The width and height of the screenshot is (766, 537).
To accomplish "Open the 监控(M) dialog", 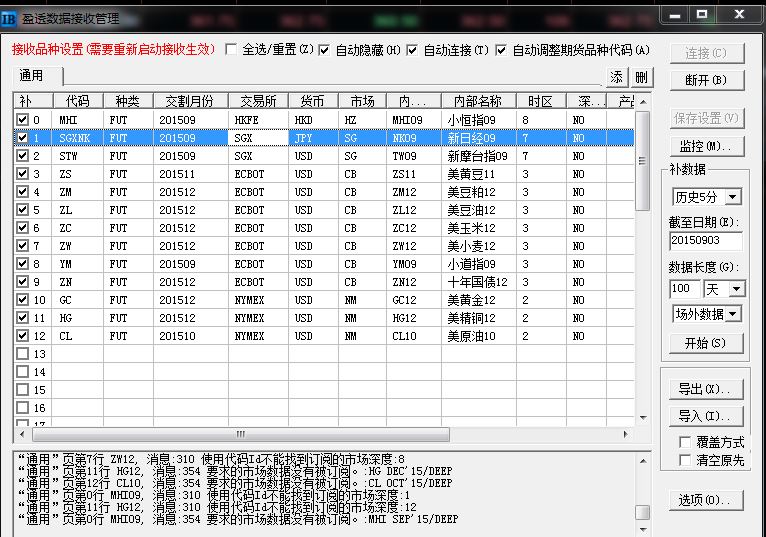I will 705,147.
